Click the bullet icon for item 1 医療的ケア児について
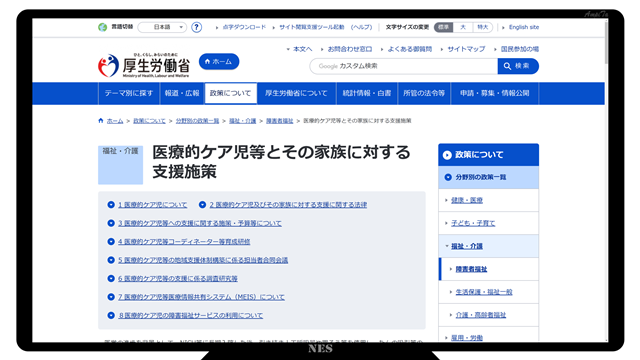This screenshot has height=360, width=640. click(x=111, y=204)
